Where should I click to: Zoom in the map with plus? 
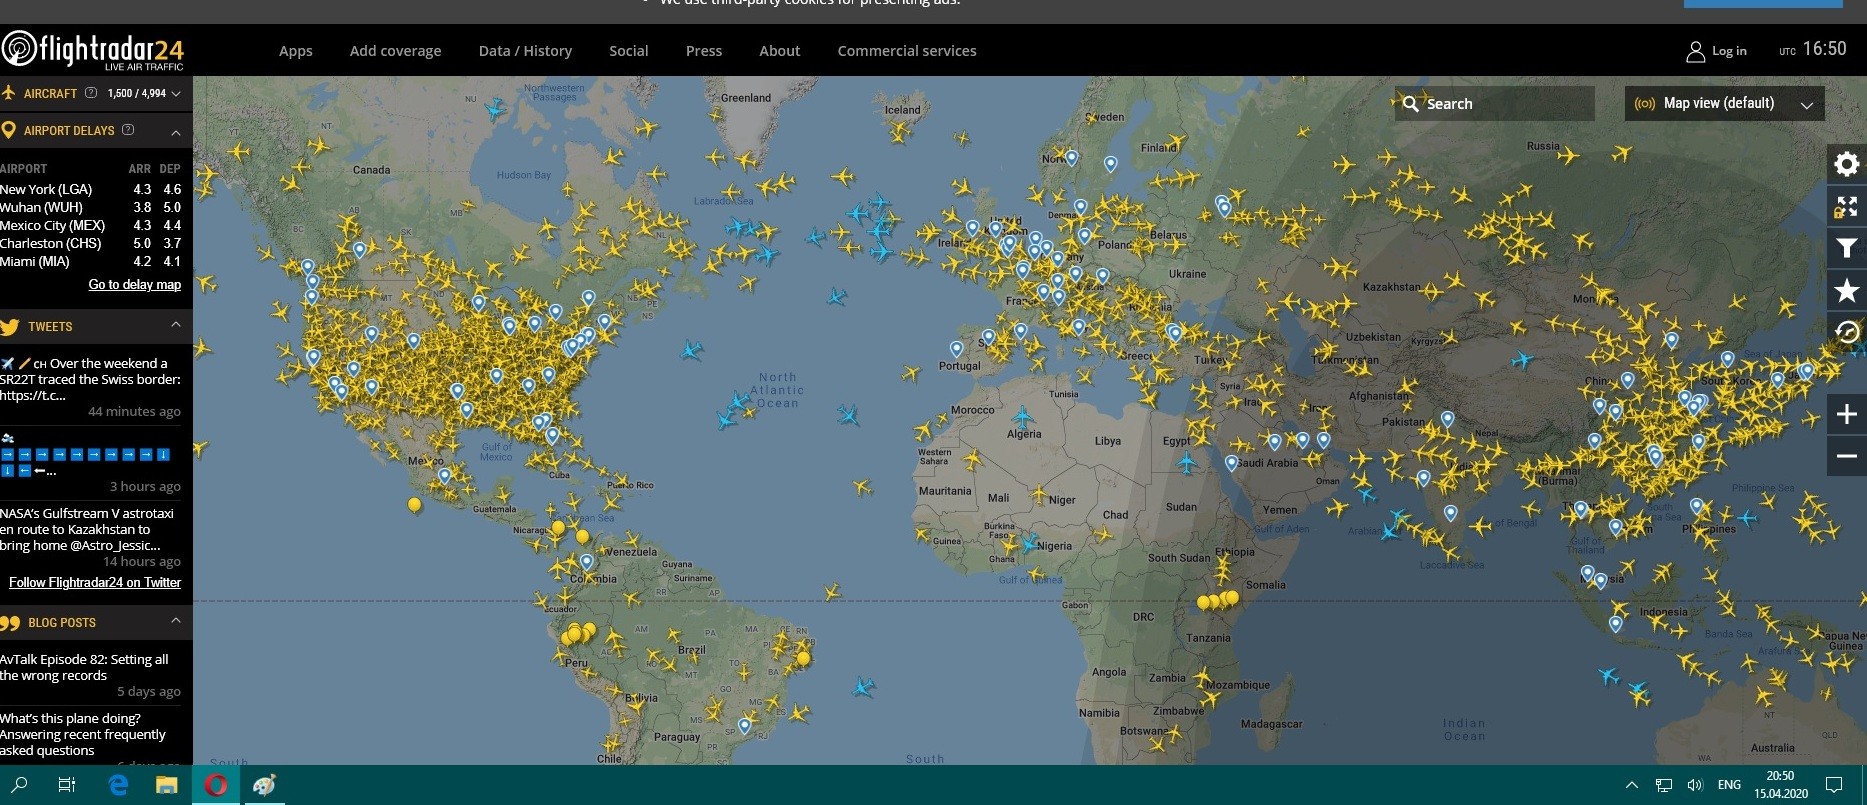(1846, 414)
